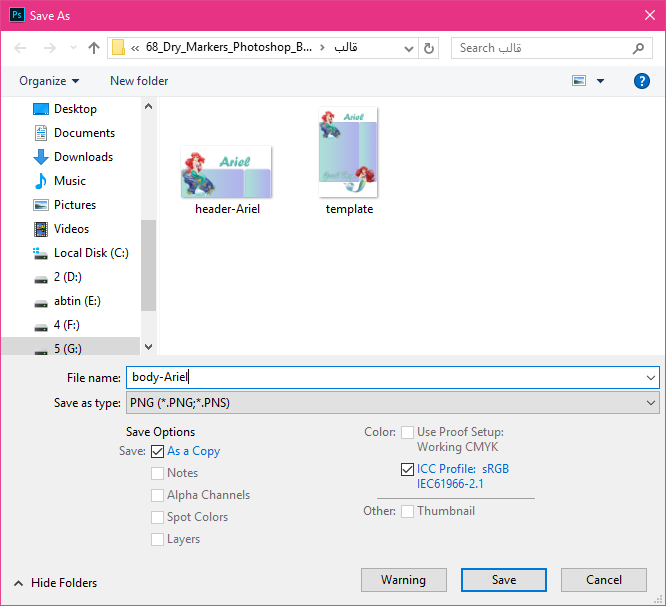The image size is (666, 606).
Task: Expand address bar history dropdown
Action: pyautogui.click(x=409, y=48)
